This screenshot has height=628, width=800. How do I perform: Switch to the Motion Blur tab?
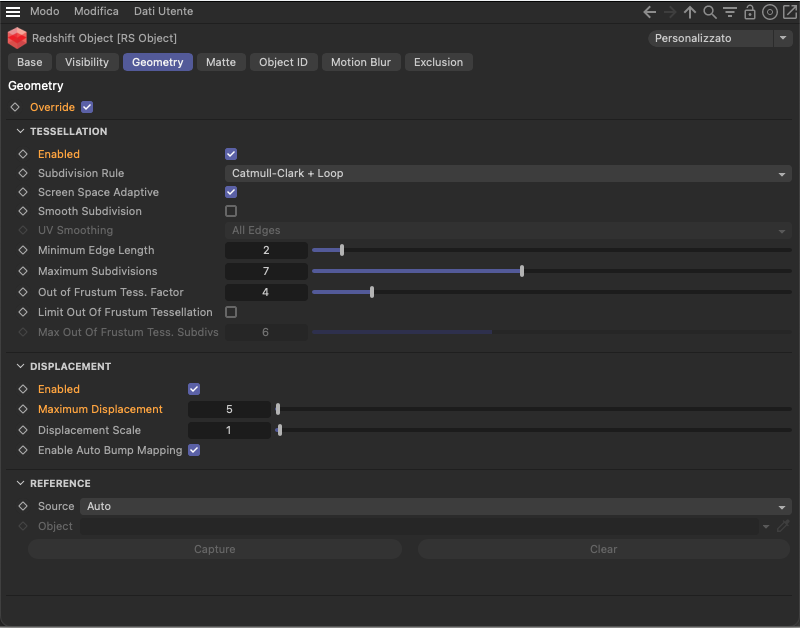coord(361,62)
